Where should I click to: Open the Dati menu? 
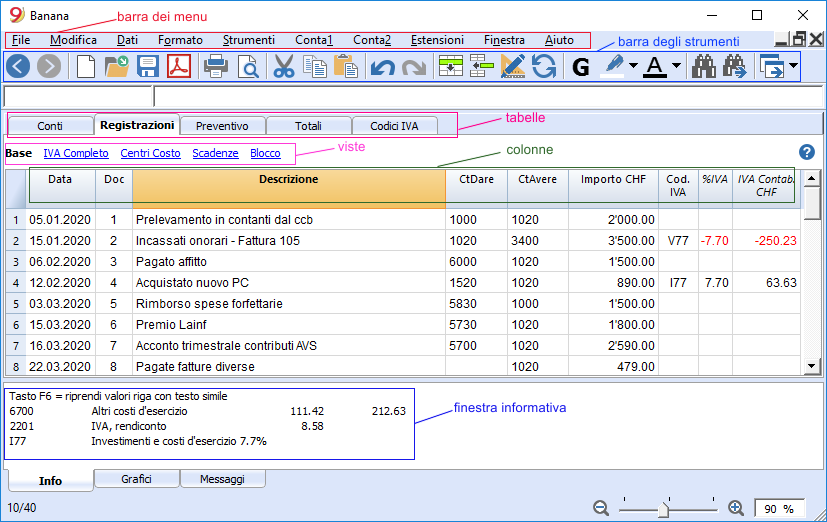click(127, 40)
